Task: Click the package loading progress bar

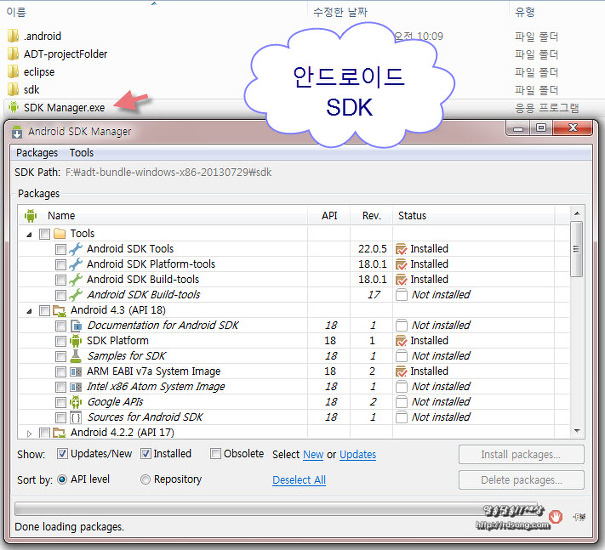Action: click(278, 509)
